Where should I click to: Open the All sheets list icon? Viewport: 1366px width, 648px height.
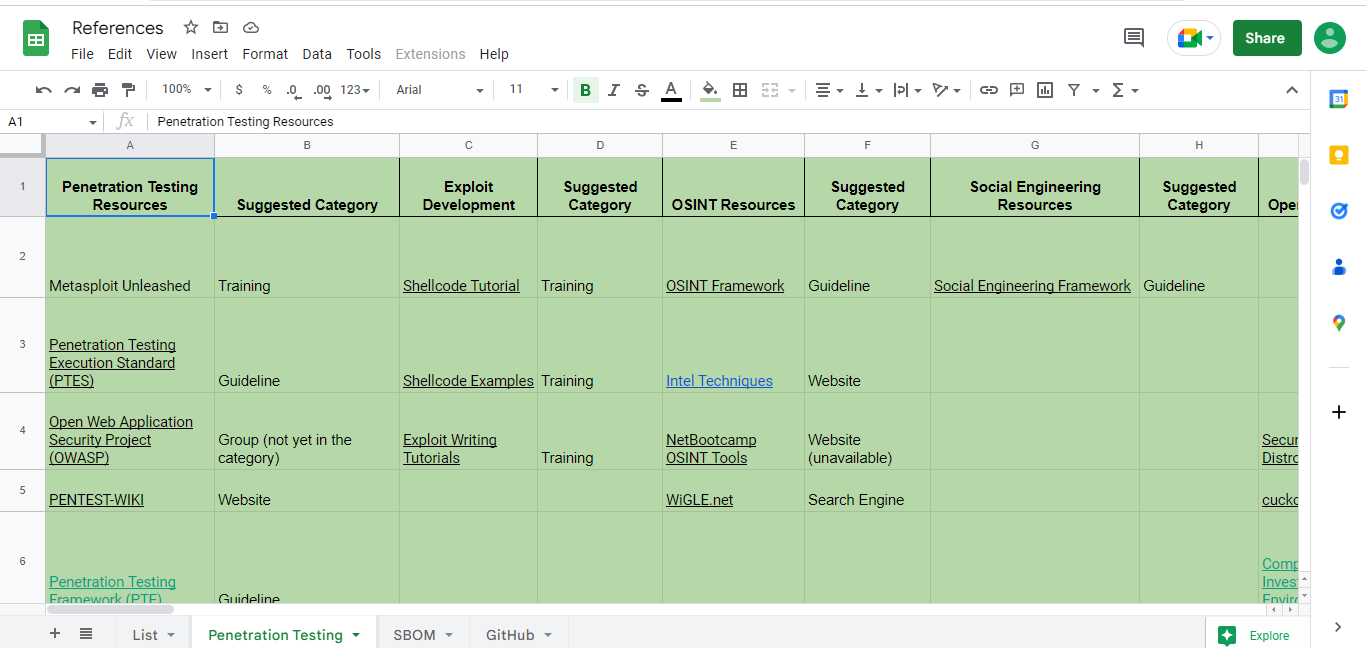[86, 633]
